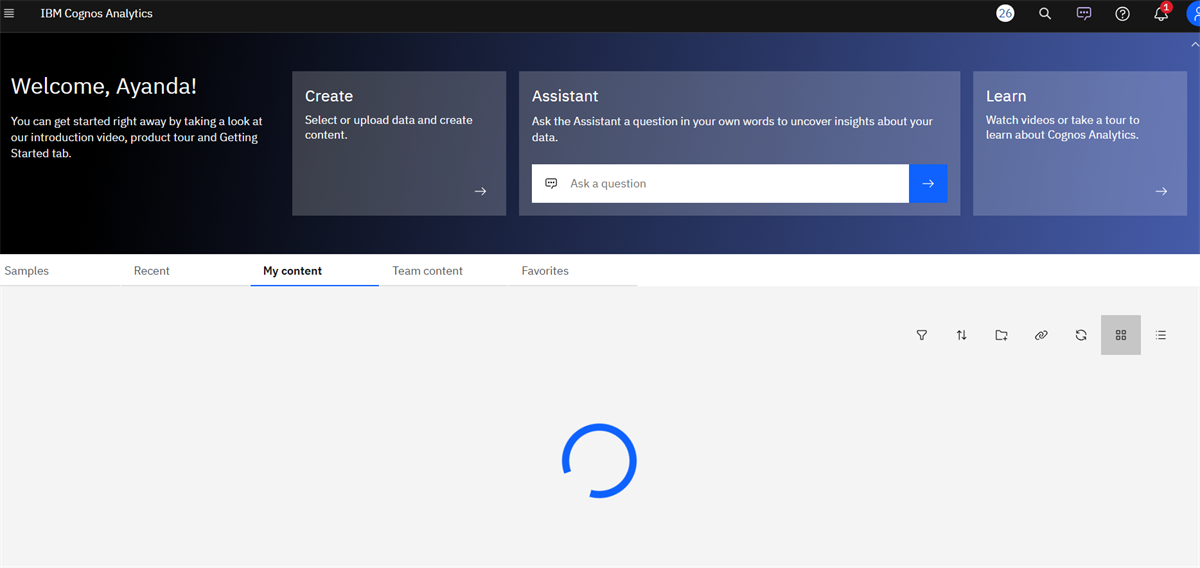This screenshot has height=568, width=1200.
Task: Open the Create card
Action: pyautogui.click(x=399, y=143)
